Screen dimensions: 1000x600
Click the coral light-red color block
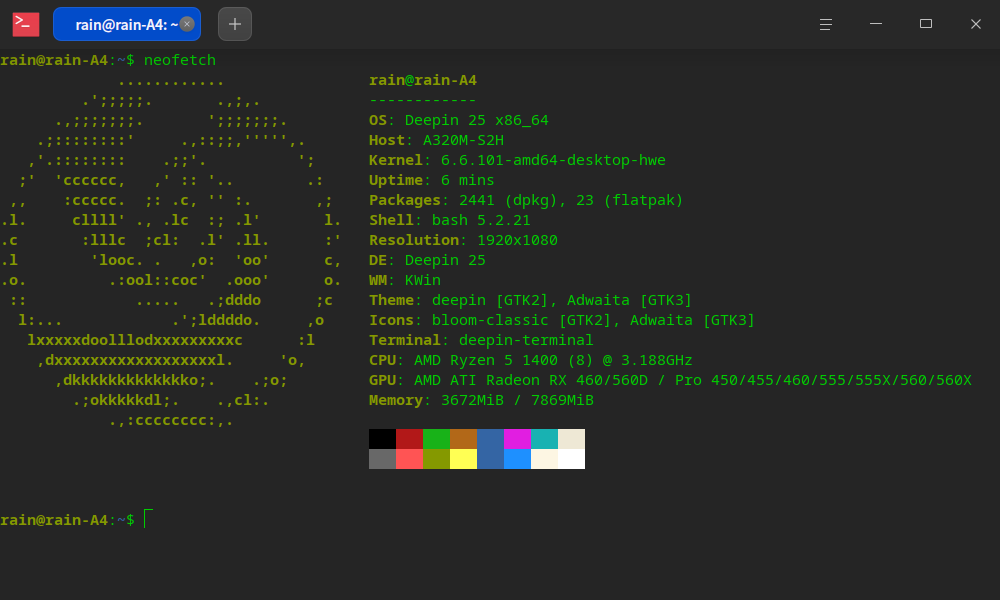pyautogui.click(x=409, y=459)
